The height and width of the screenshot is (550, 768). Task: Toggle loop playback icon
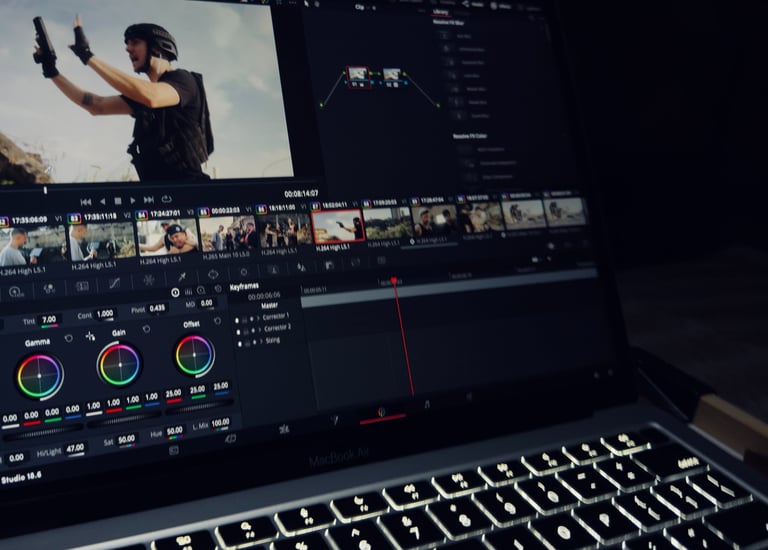coord(167,199)
